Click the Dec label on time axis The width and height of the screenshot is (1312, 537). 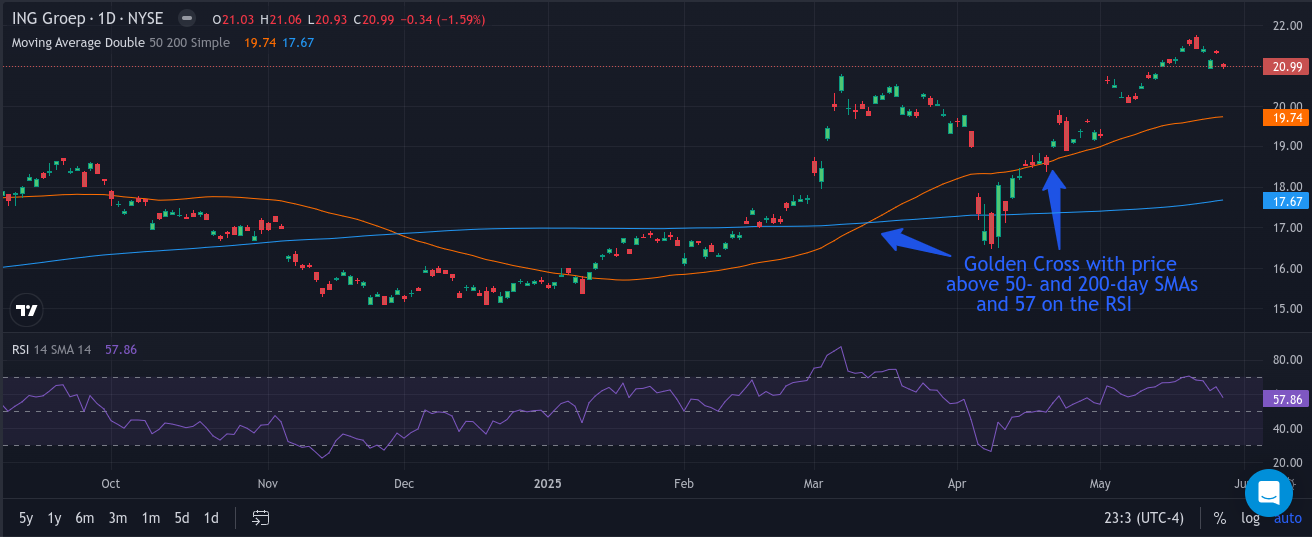(x=404, y=483)
